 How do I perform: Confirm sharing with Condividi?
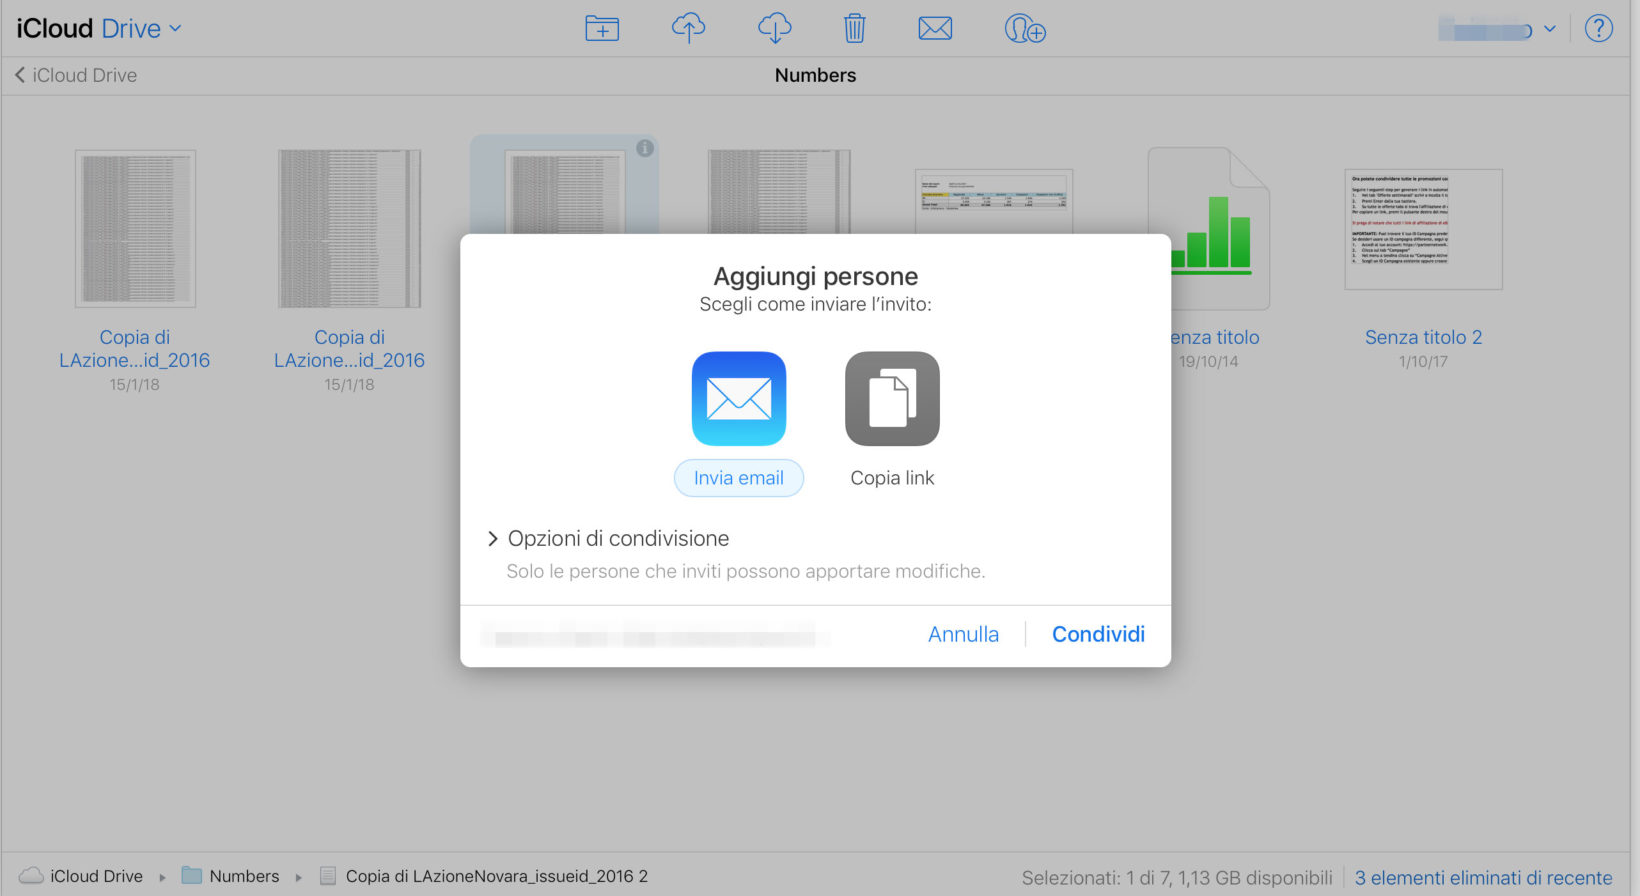click(x=1098, y=634)
